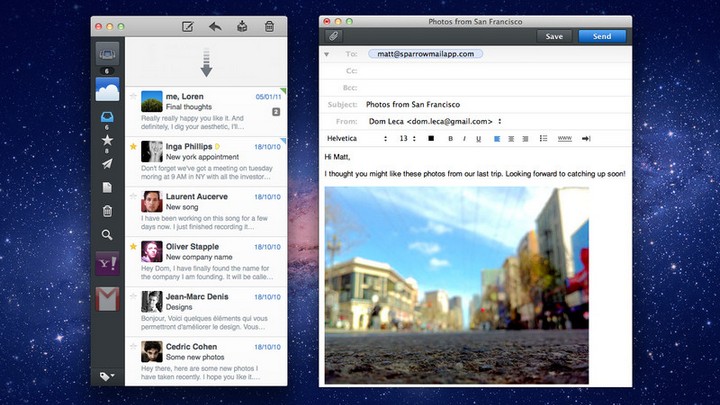This screenshot has height=405, width=720.
Task: Switch to the Yahoo account
Action: [x=107, y=264]
